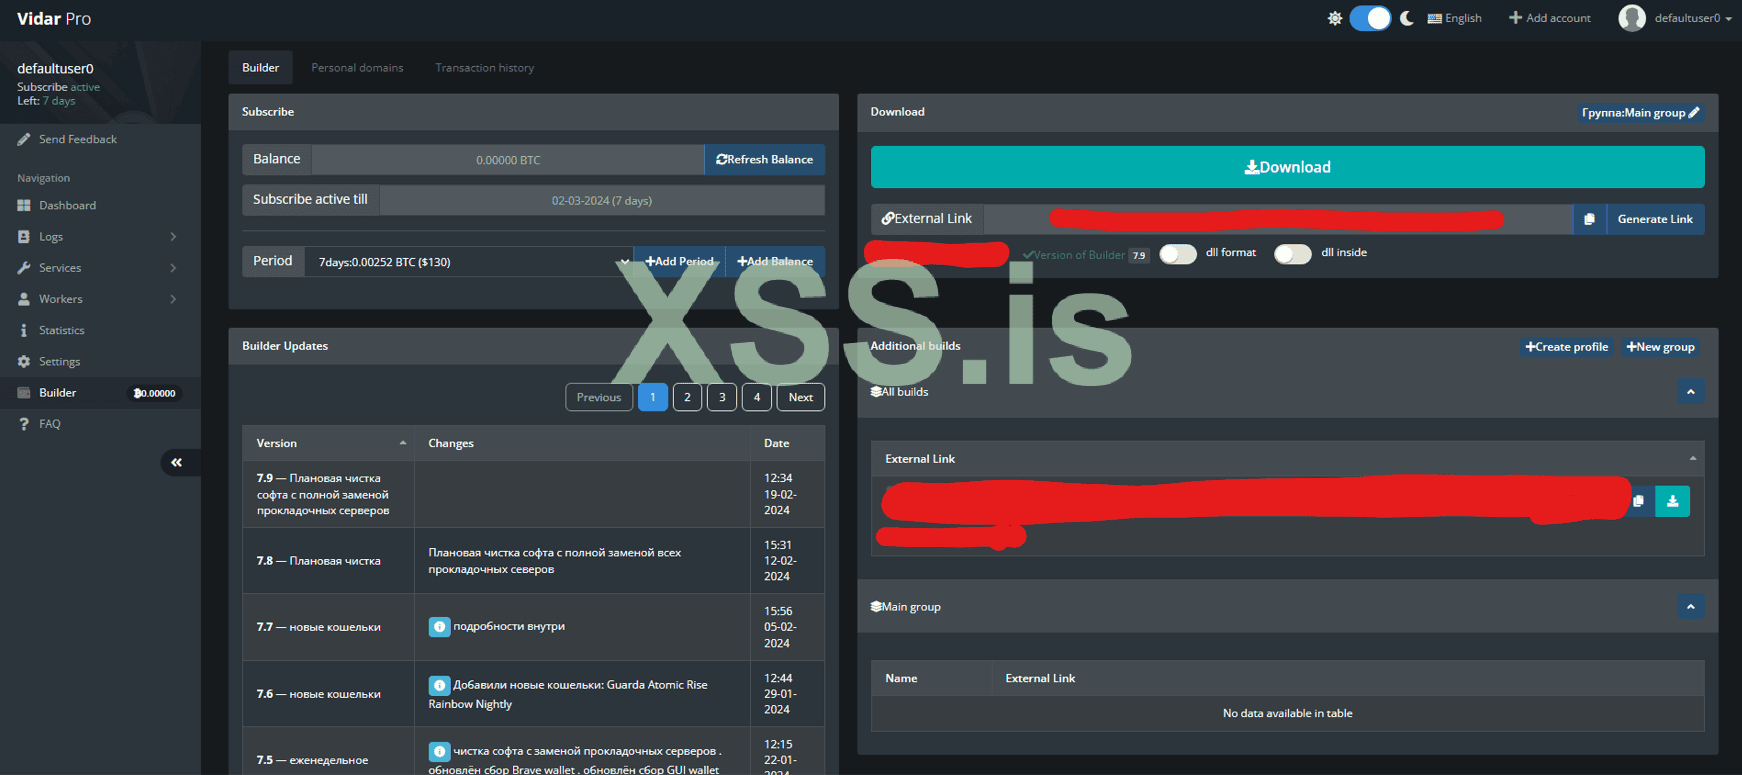Switch to the Builder tab
Viewport: 1742px width, 775px height.
coord(261,68)
